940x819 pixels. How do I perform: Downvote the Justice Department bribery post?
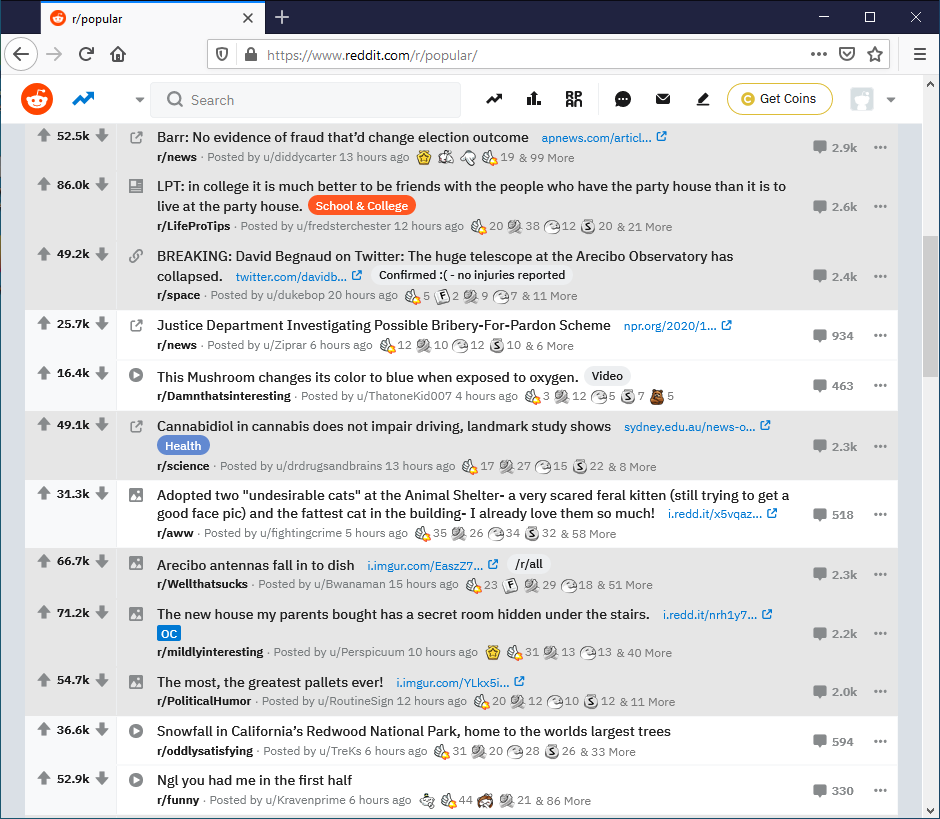[103, 324]
